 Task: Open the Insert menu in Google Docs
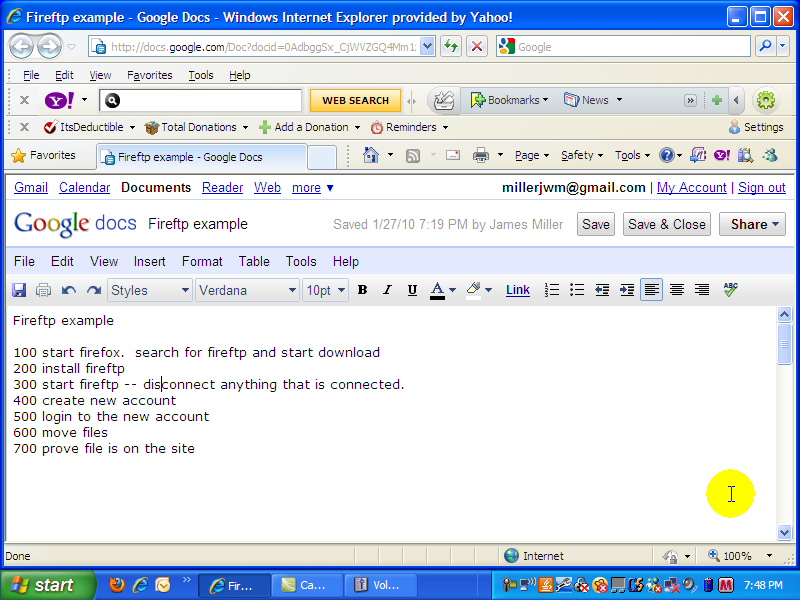[149, 261]
